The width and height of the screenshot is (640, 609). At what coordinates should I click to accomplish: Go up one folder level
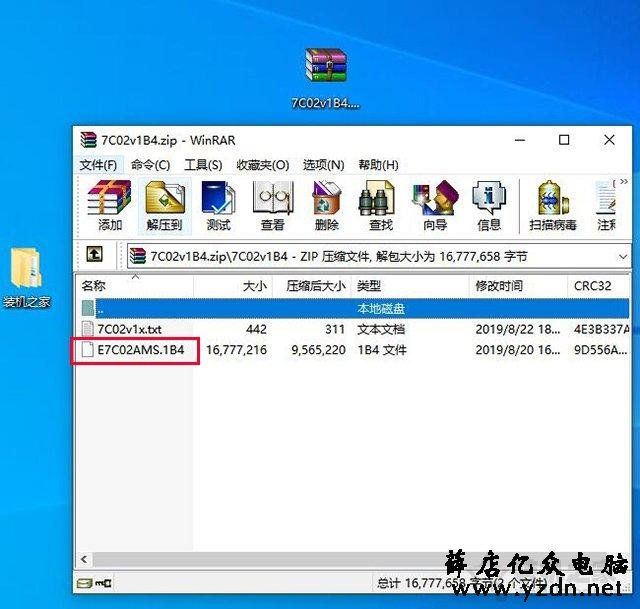pos(94,254)
